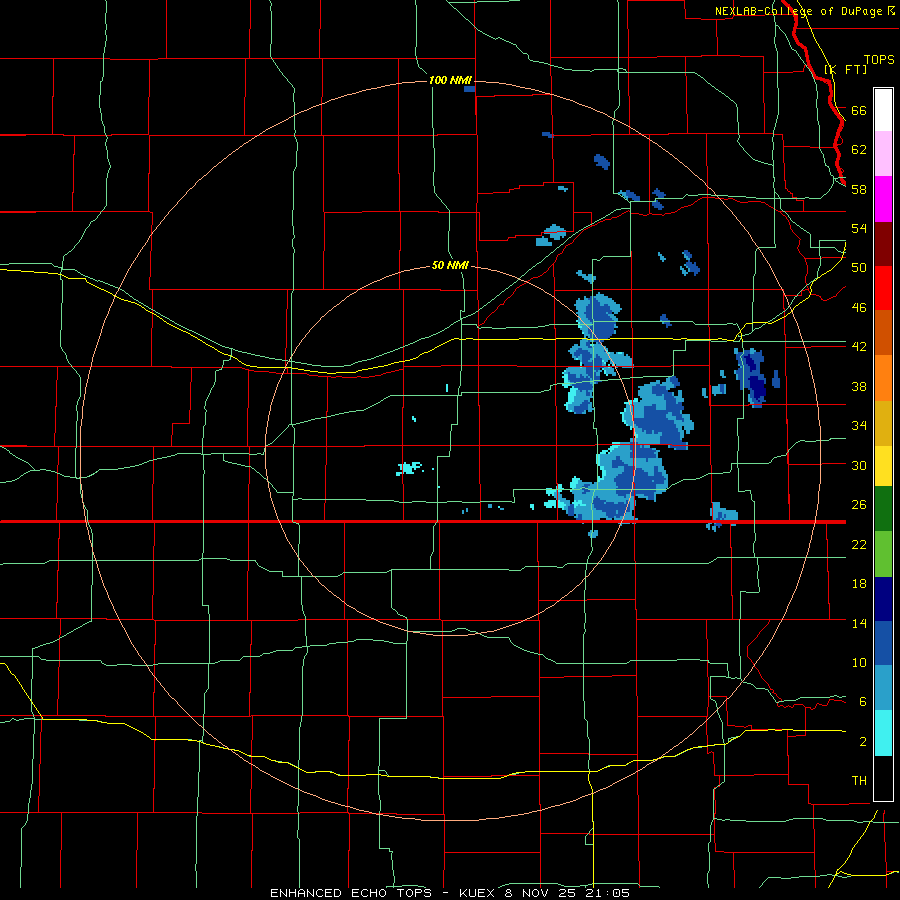Image resolution: width=900 pixels, height=900 pixels.
Task: Click the "62" legend value
Action: pos(859,149)
